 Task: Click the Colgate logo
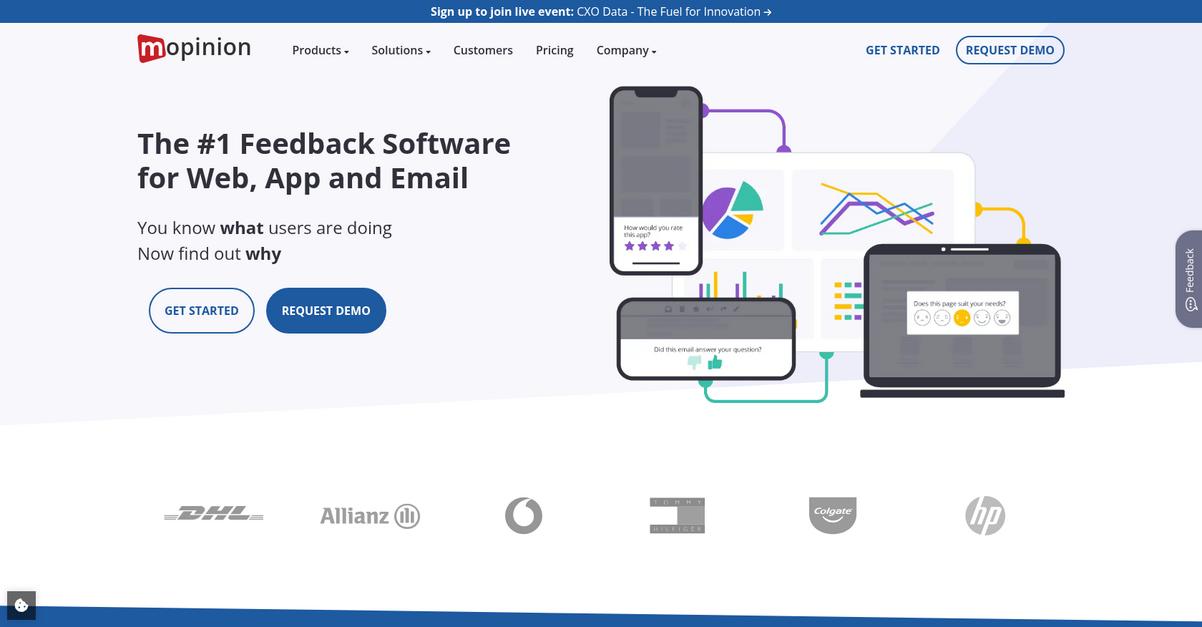coord(832,515)
